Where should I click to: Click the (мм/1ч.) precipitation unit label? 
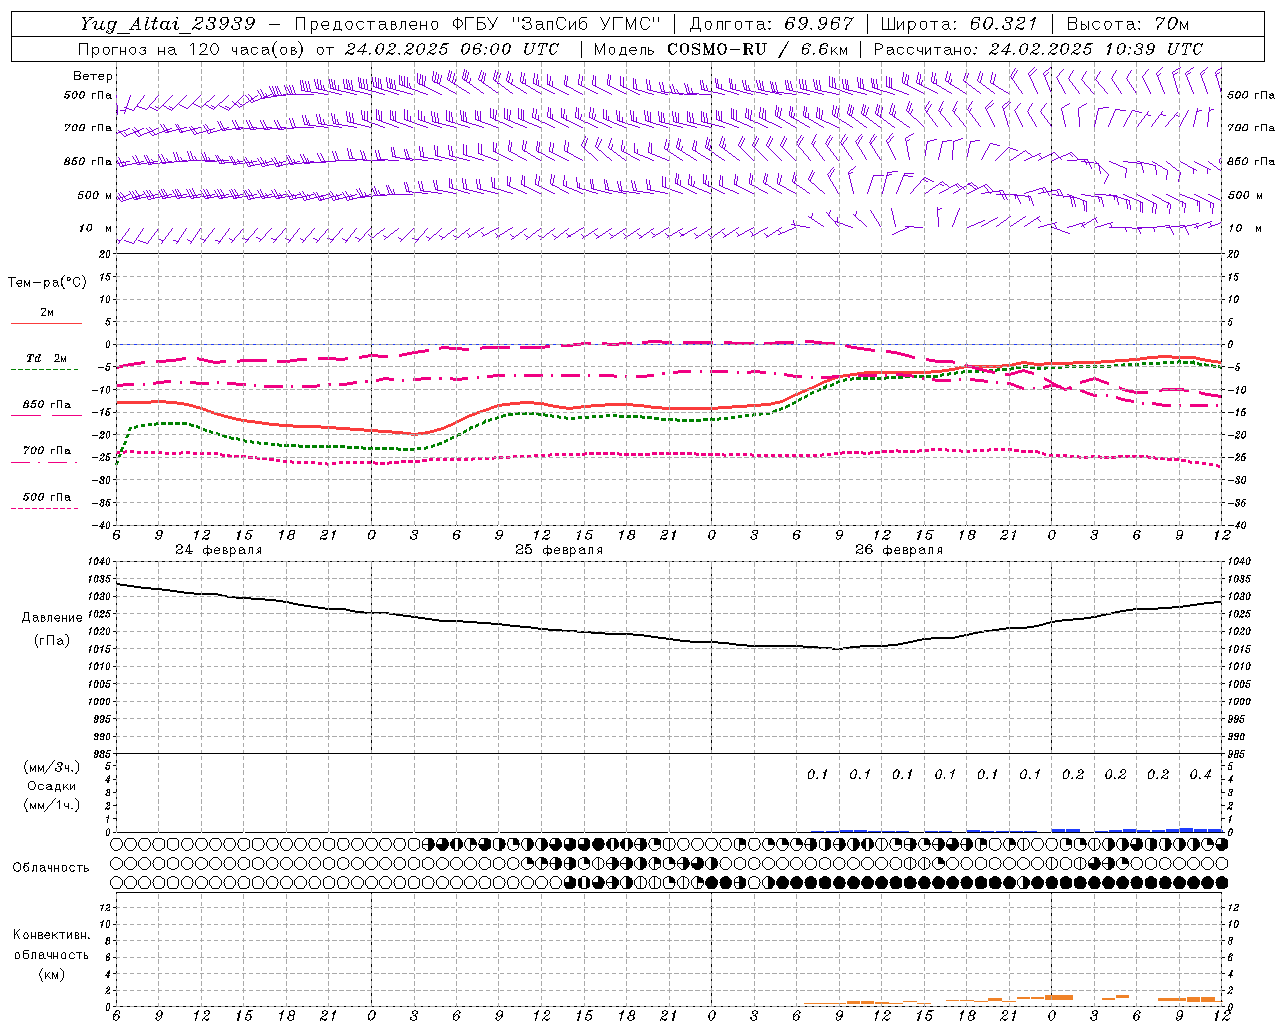click(x=52, y=805)
